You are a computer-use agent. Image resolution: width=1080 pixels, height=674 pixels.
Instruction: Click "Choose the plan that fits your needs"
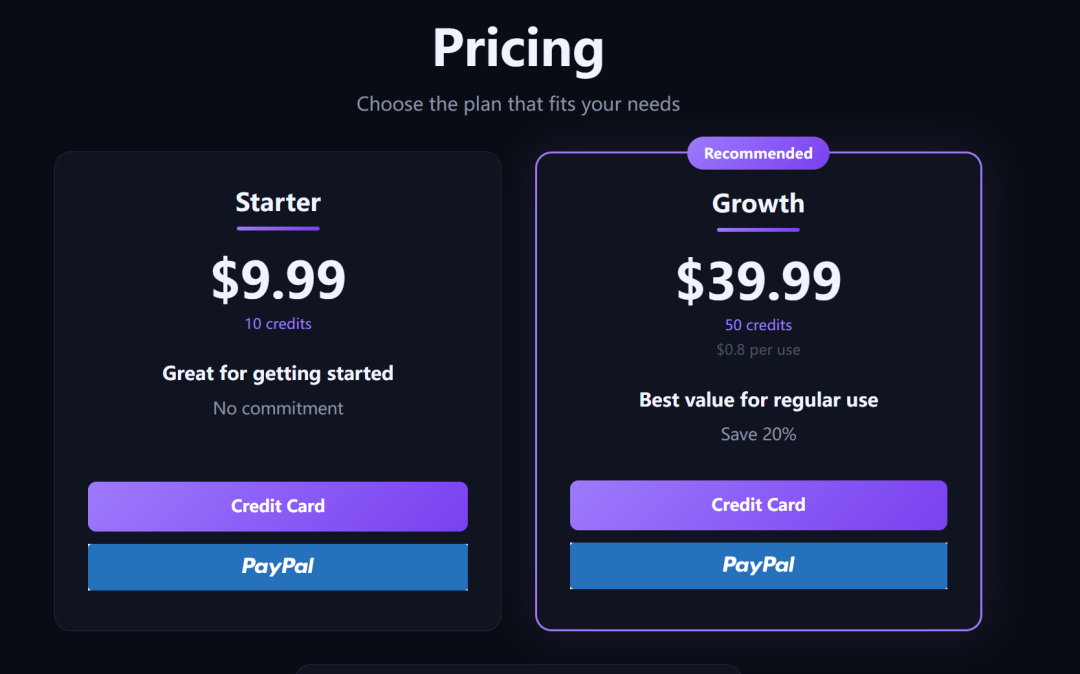518,104
